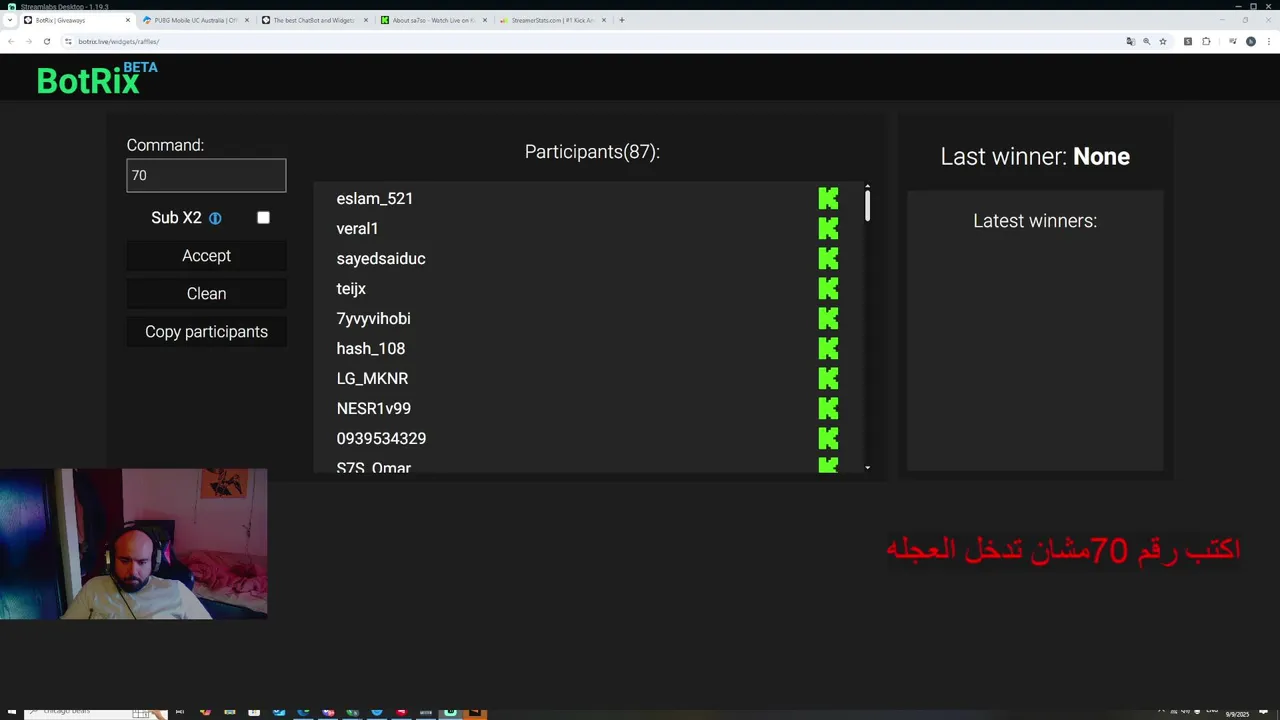
Task: Click the participants list scrollbar thumb
Action: (867, 206)
